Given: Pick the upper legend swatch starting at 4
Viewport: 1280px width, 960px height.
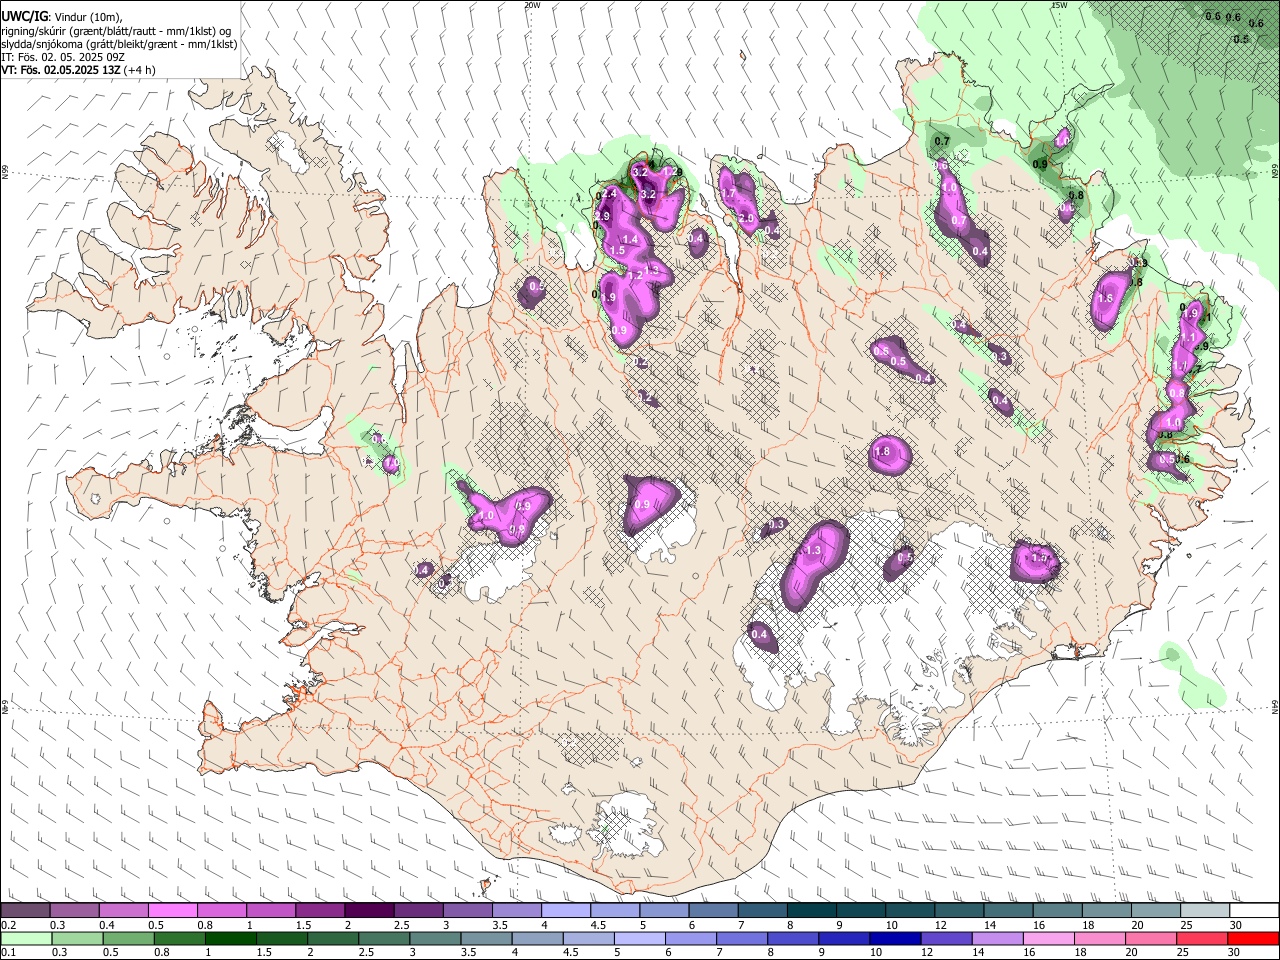Looking at the screenshot, I should 567,911.
